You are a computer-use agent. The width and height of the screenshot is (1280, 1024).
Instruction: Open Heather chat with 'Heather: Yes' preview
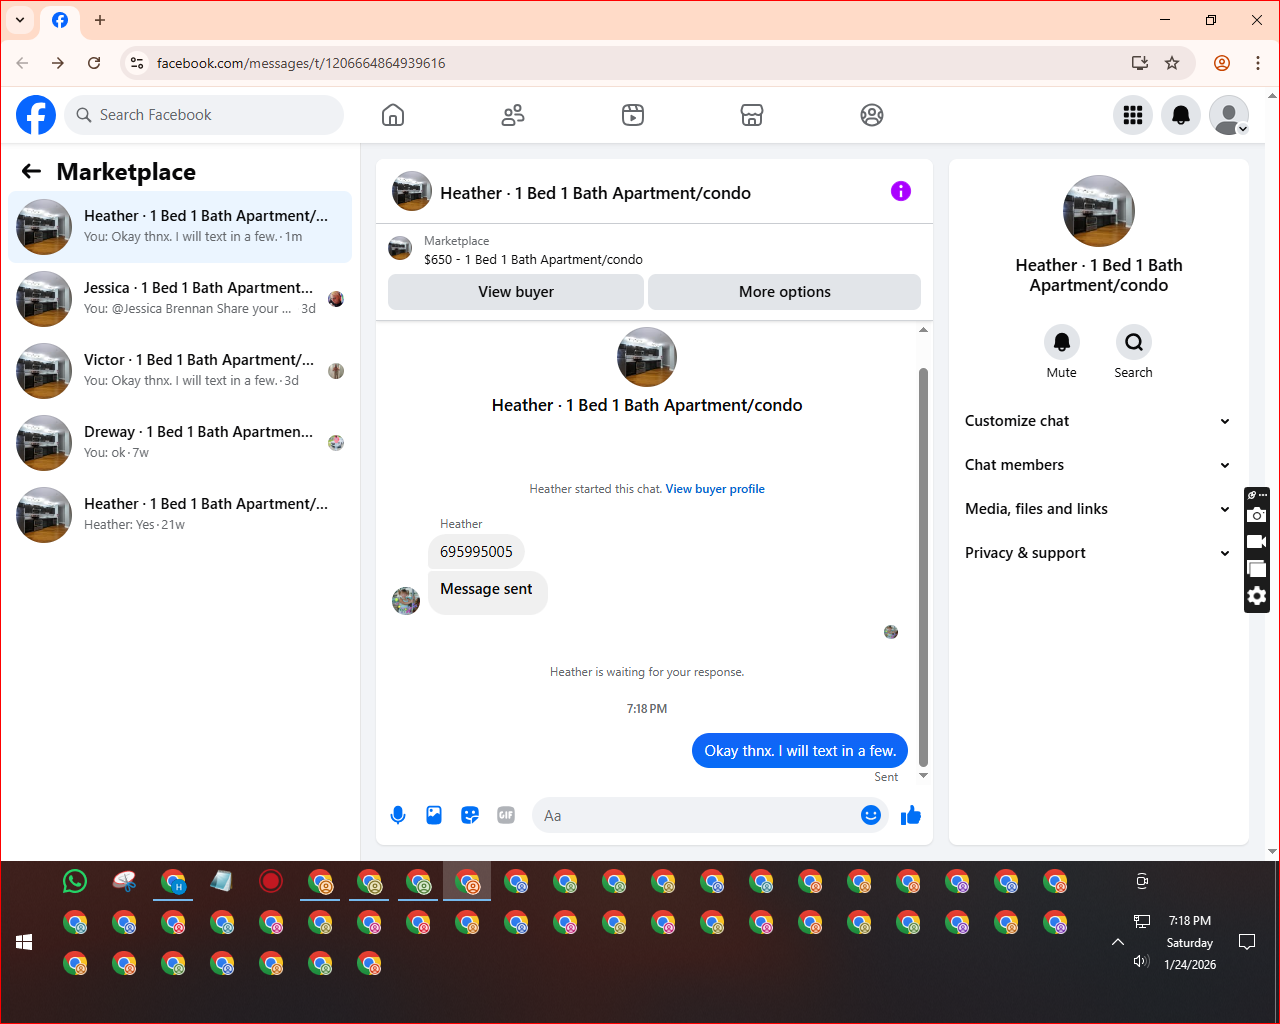[180, 515]
